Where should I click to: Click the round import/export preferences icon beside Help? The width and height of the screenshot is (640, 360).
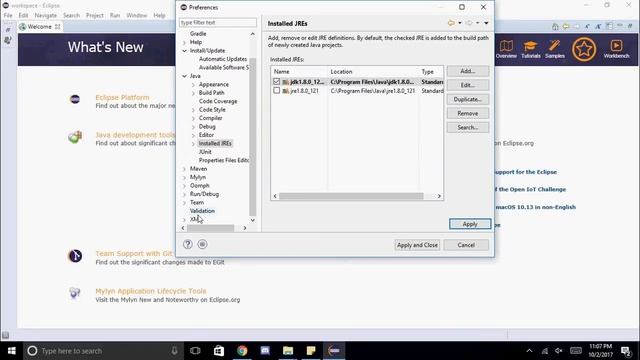(202, 244)
